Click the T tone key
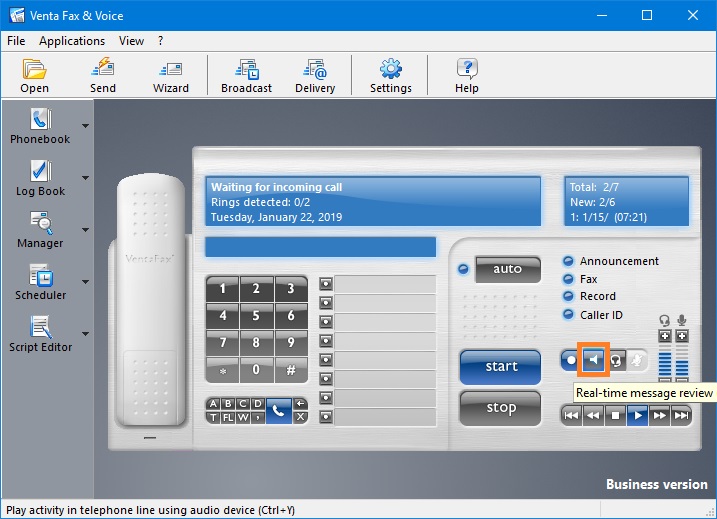717x519 pixels. 213,417
